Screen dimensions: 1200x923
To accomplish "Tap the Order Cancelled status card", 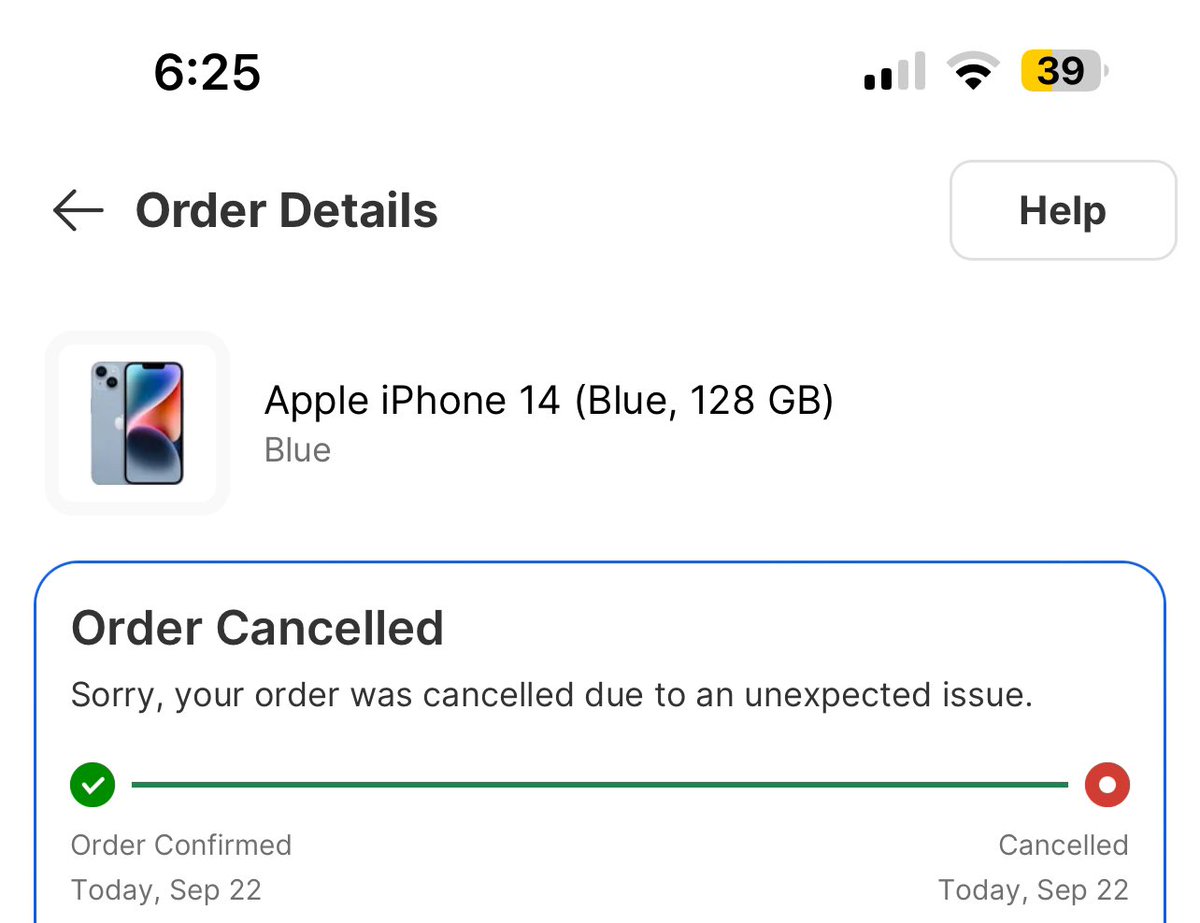I will tap(600, 742).
